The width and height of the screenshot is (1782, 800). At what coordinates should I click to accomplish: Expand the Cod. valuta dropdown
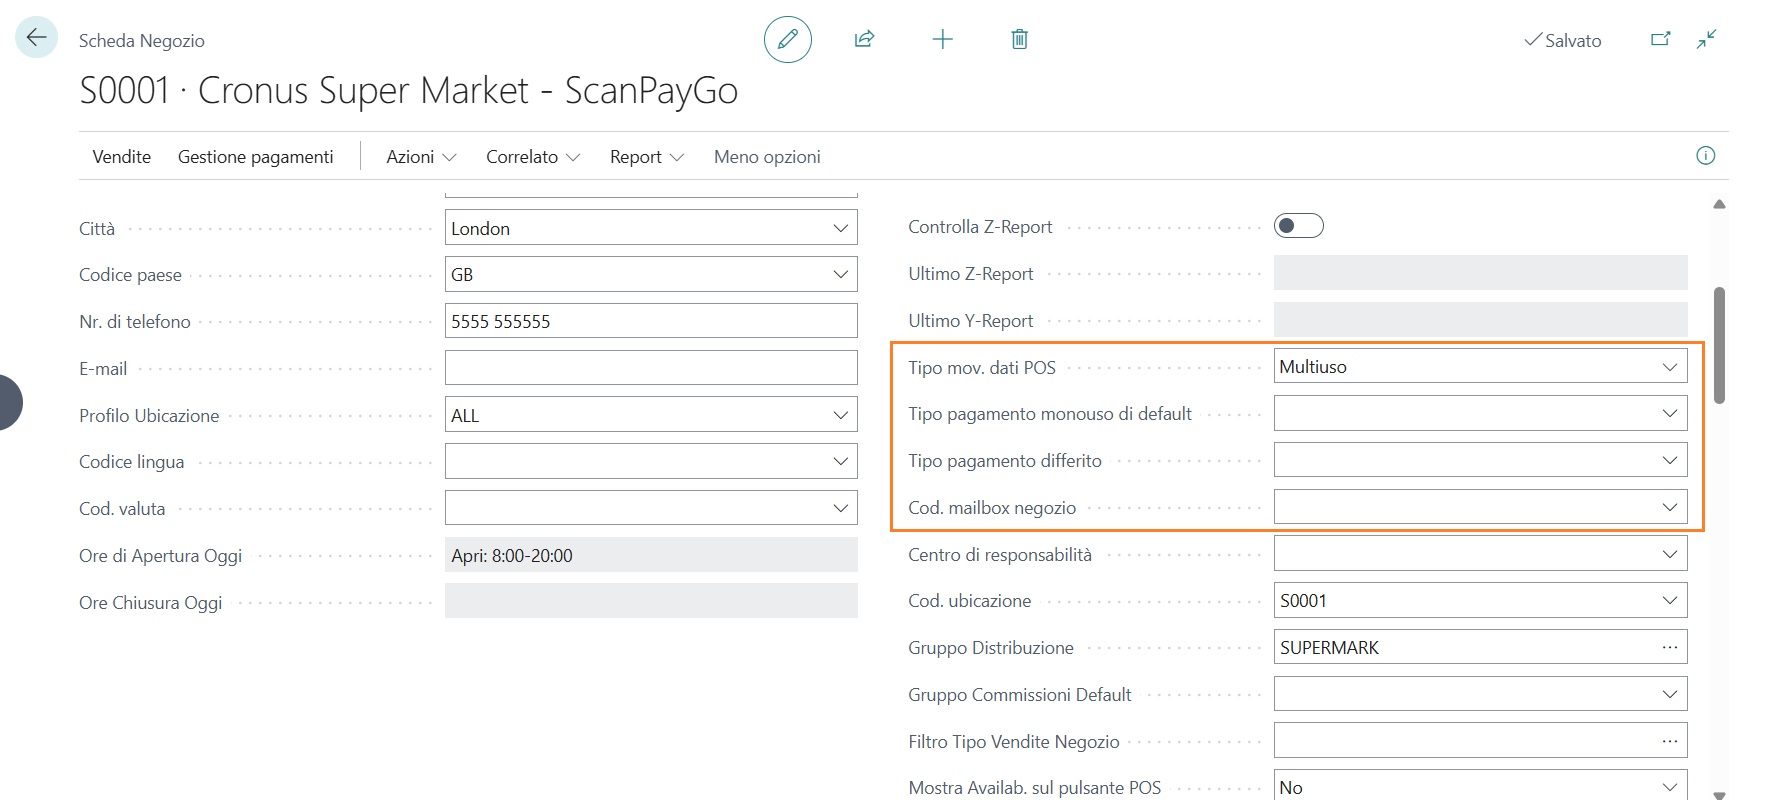click(841, 509)
